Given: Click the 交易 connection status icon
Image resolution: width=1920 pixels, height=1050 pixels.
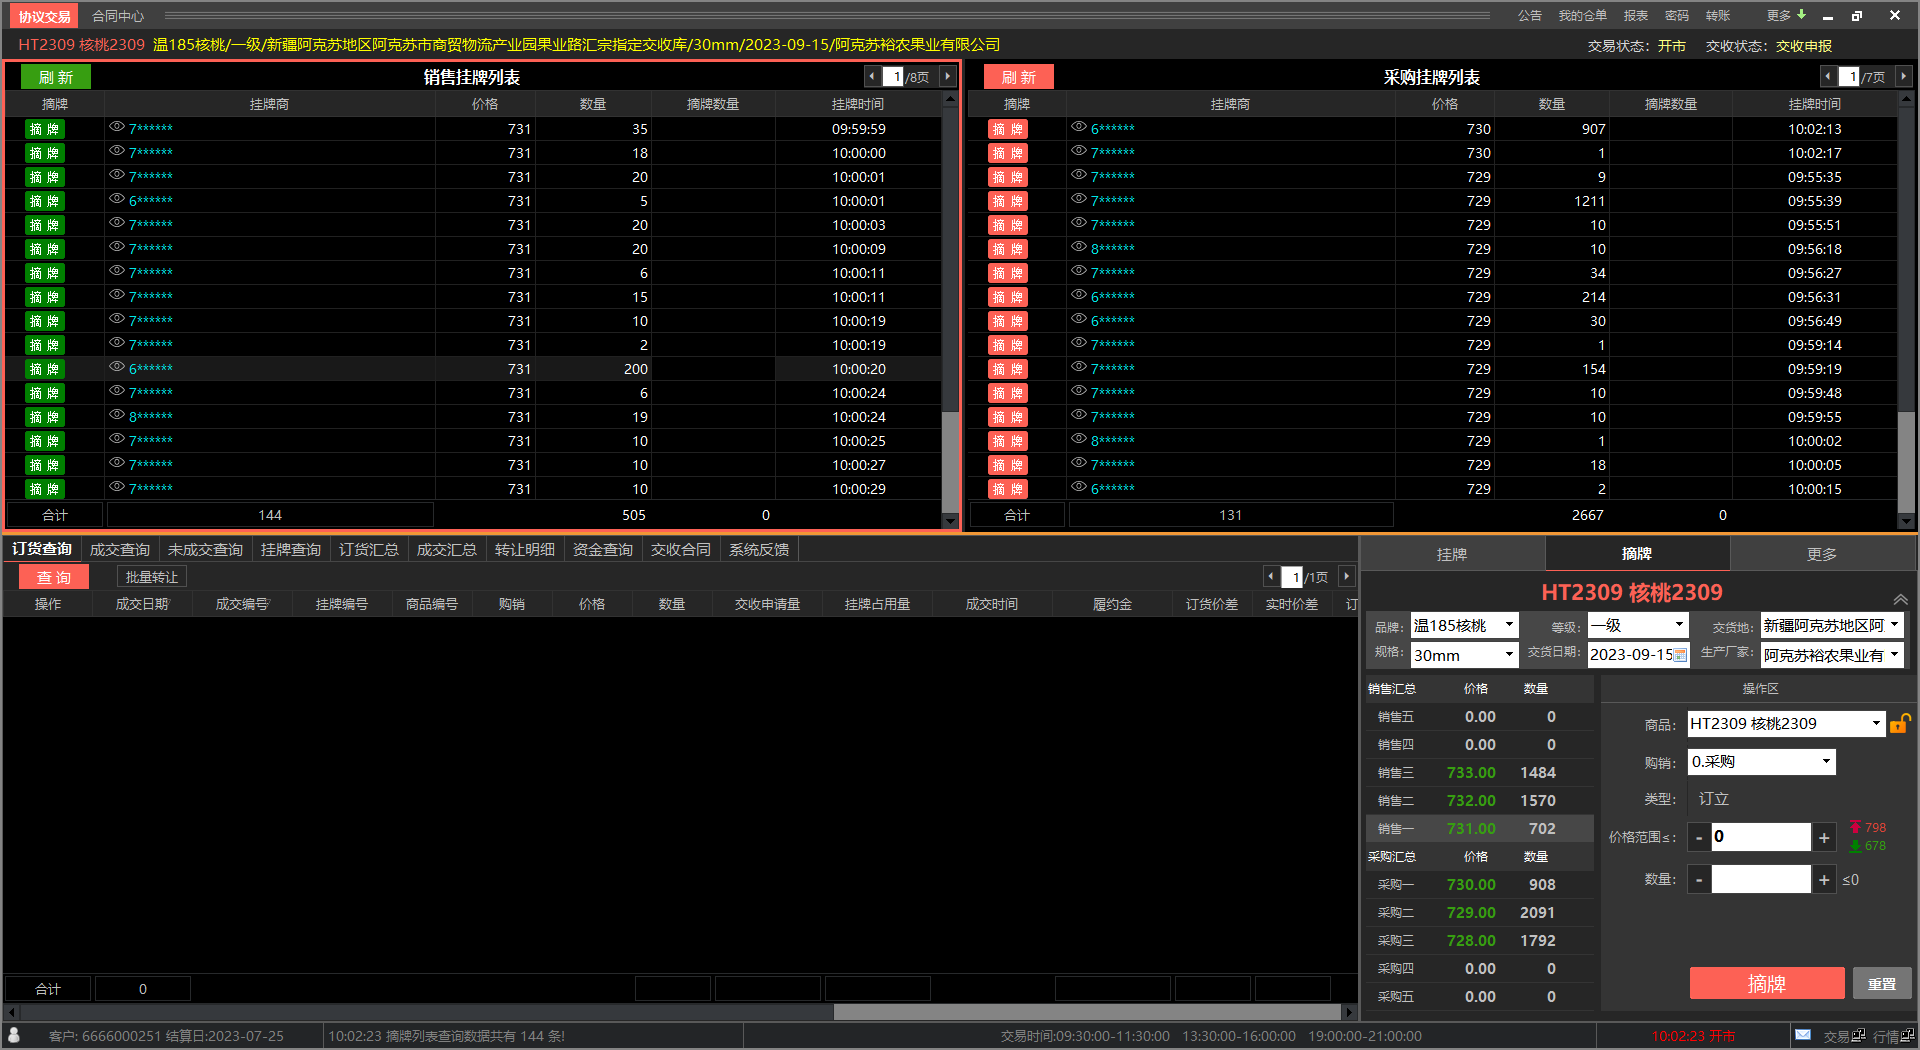Looking at the screenshot, I should [1858, 1036].
